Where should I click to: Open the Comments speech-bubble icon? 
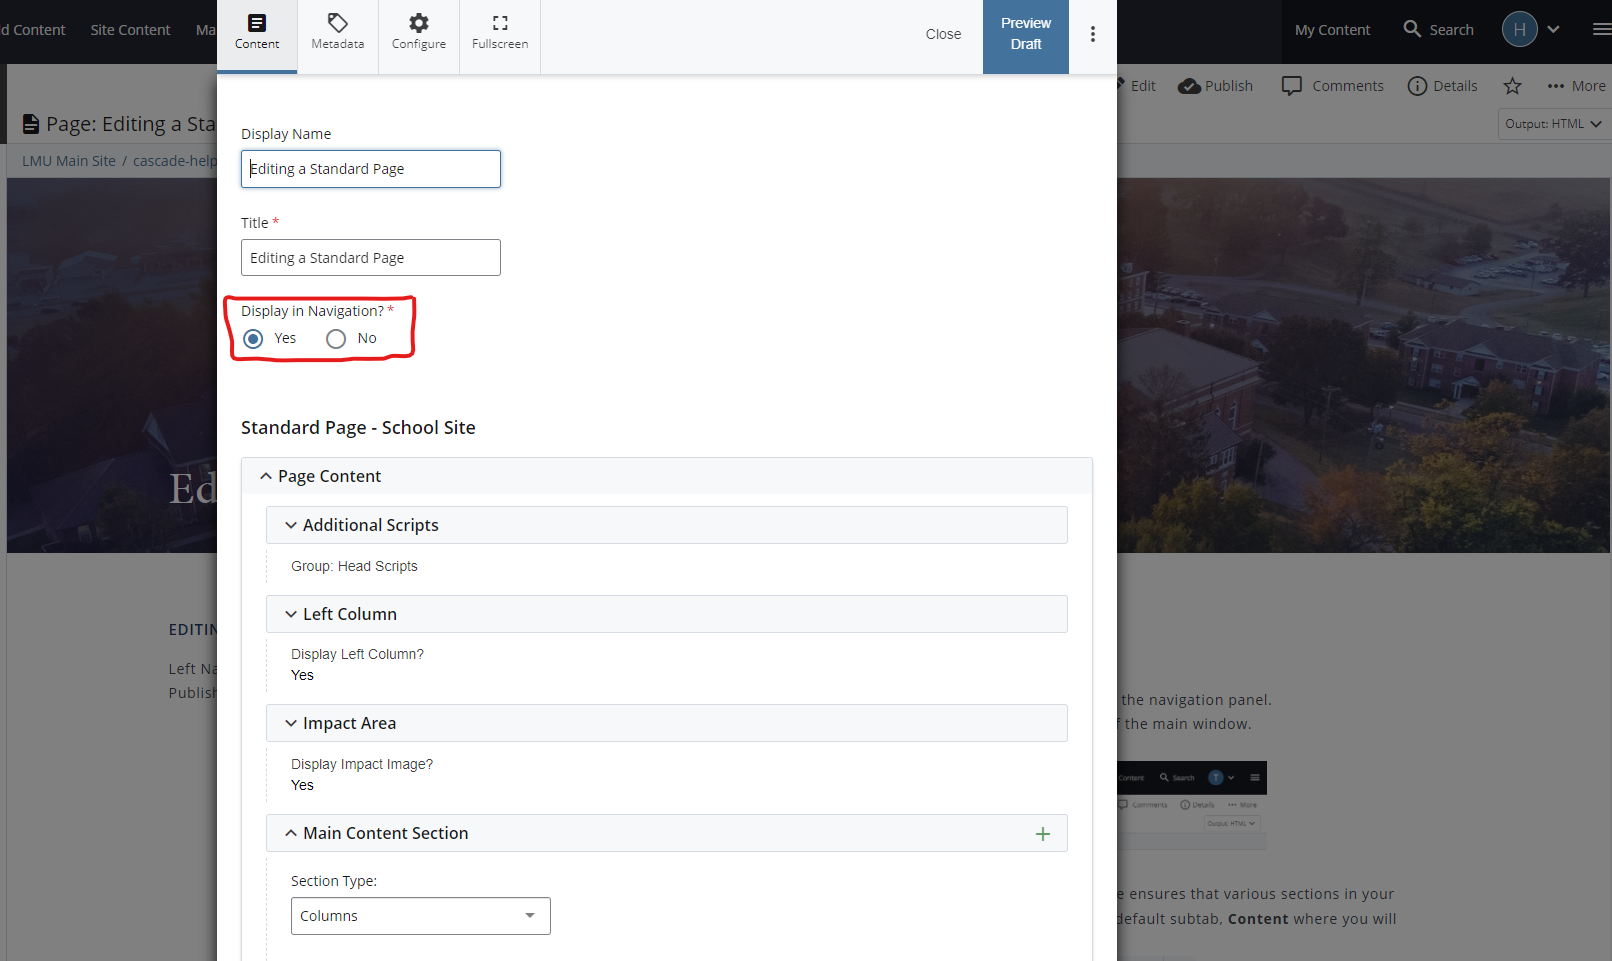(1292, 86)
